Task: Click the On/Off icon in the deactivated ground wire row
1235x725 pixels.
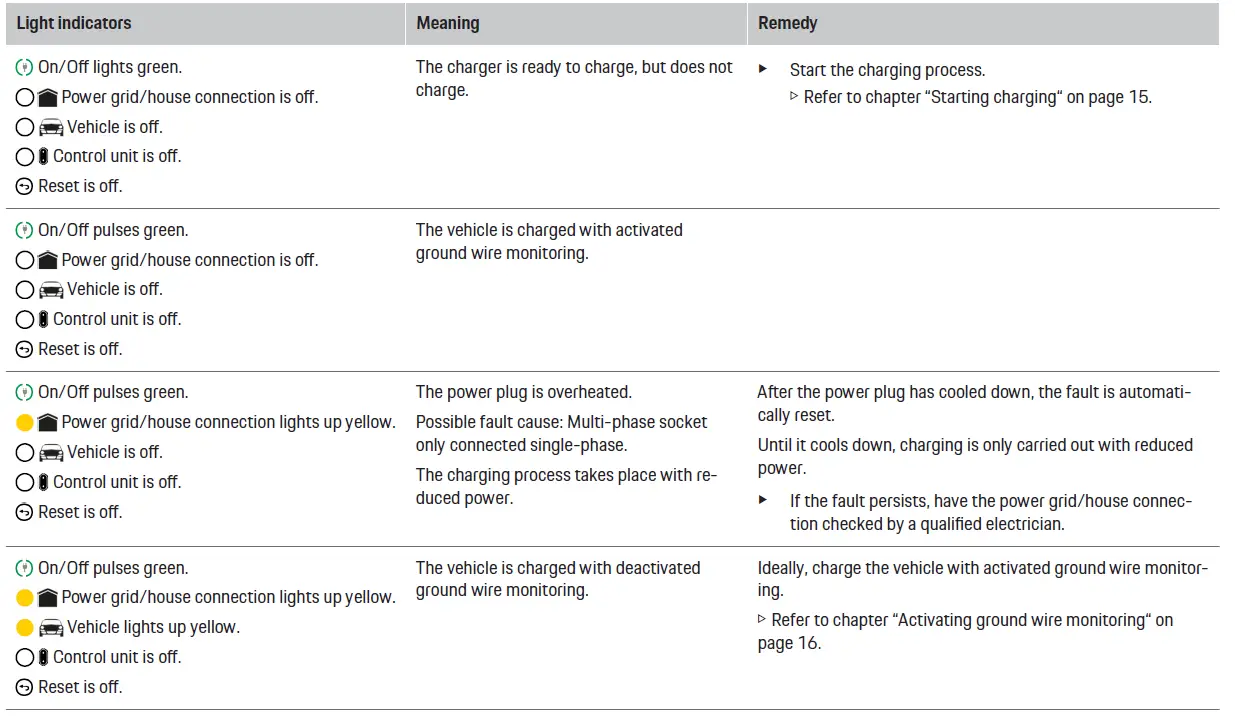Action: tap(25, 569)
